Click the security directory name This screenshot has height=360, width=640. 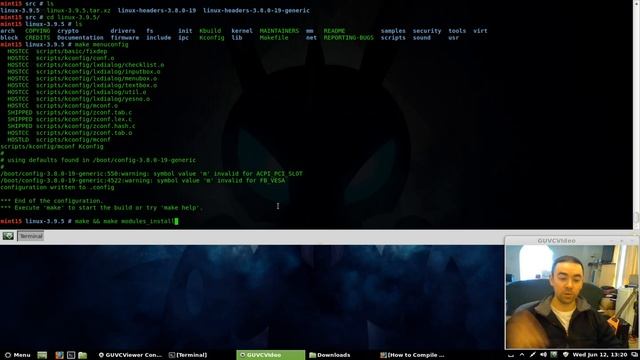427,31
